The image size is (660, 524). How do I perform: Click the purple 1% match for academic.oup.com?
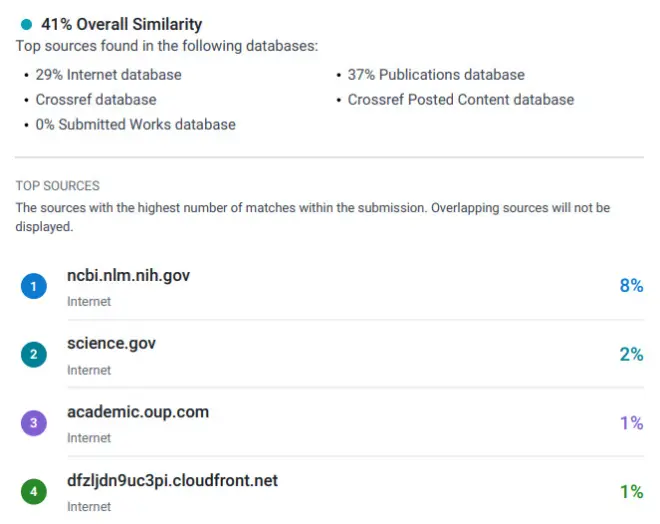pos(631,423)
